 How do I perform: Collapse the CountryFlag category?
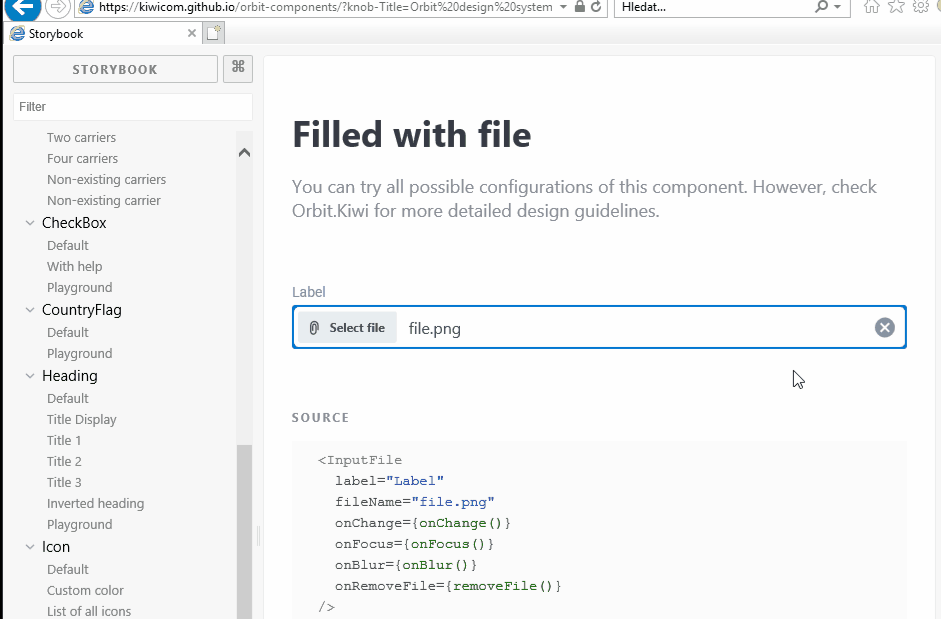[x=29, y=309]
